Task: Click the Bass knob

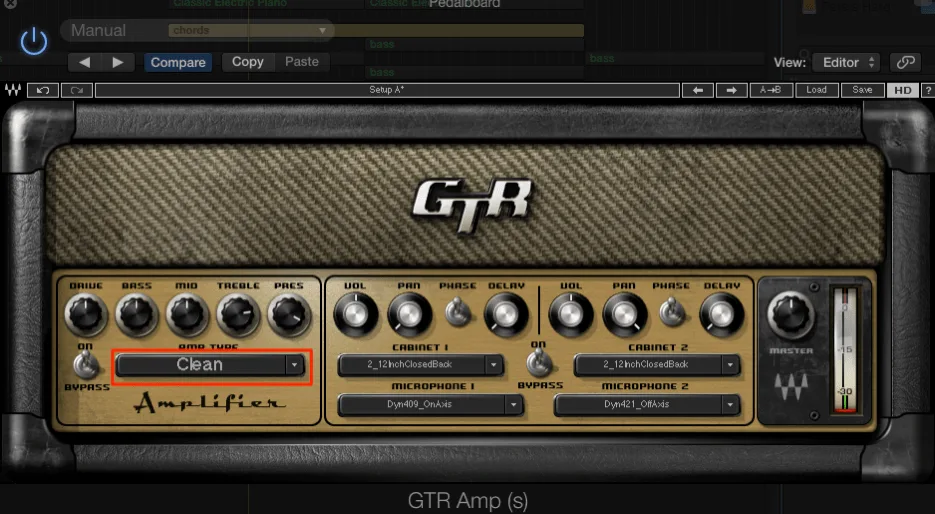Action: (x=137, y=314)
